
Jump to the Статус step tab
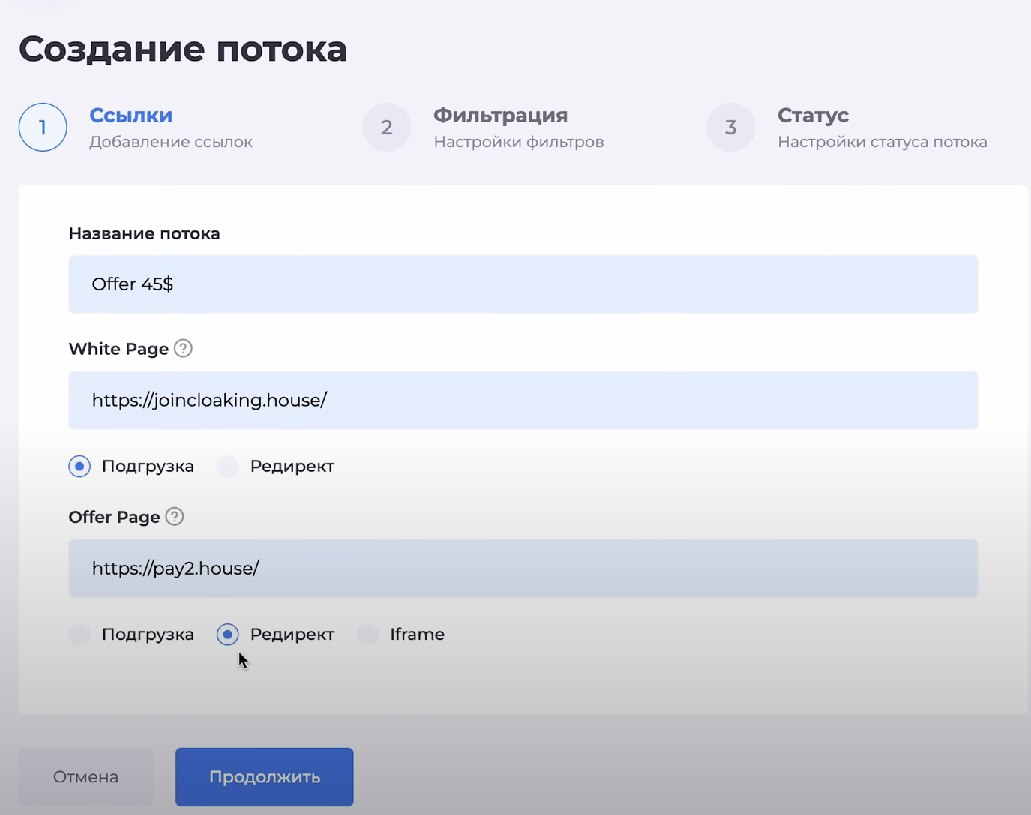(x=813, y=116)
